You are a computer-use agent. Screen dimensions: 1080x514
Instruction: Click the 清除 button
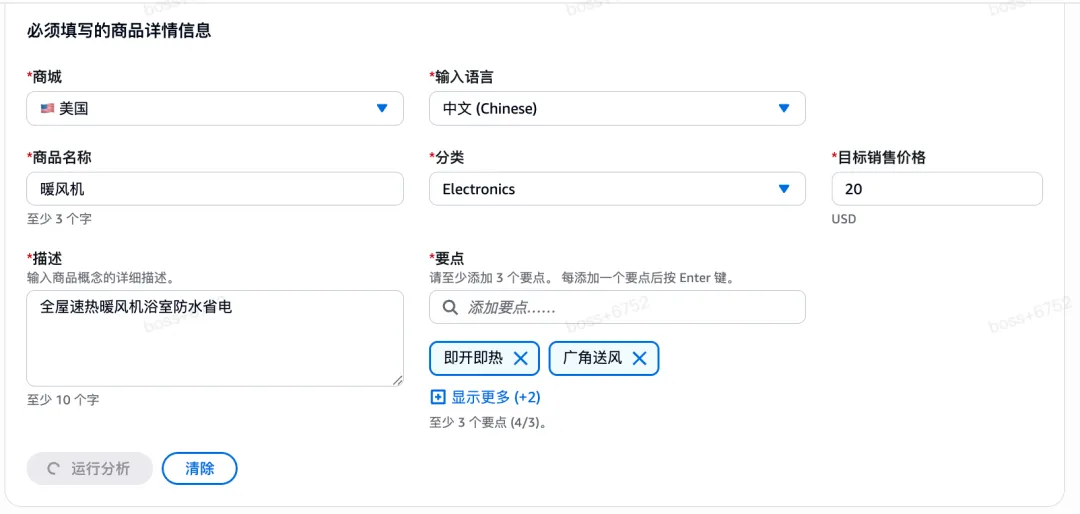point(200,469)
